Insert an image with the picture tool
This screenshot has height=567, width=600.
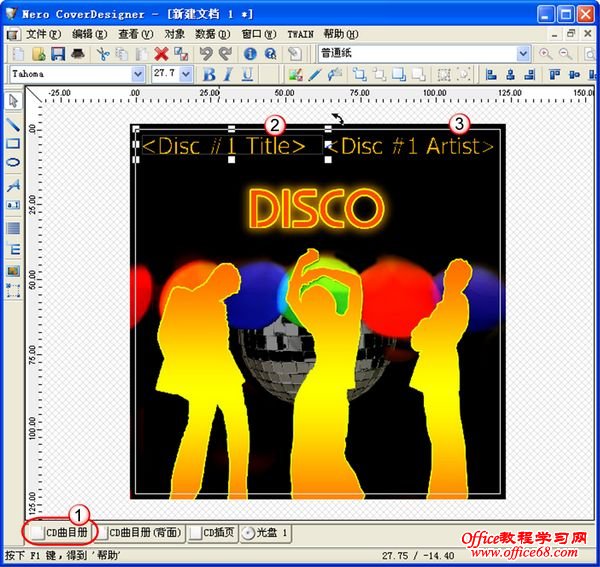[x=13, y=270]
